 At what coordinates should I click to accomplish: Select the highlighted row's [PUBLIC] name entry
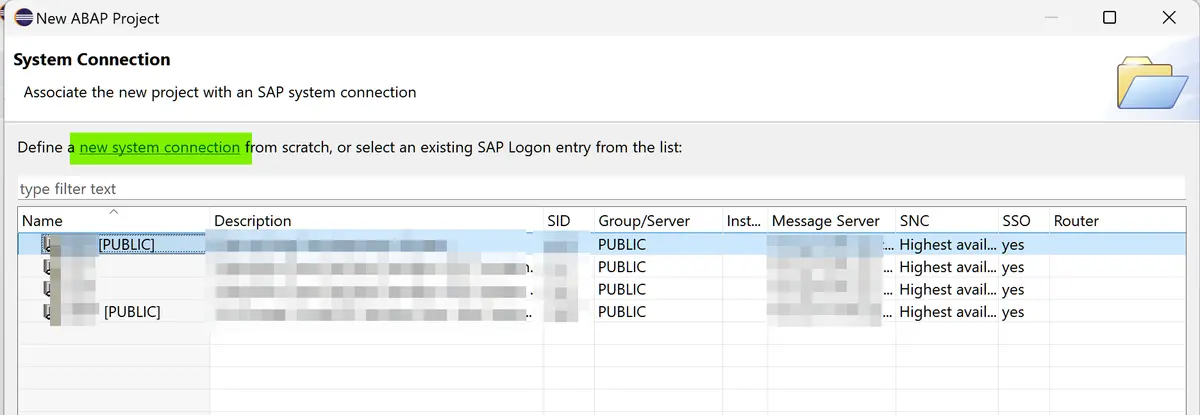pyautogui.click(x=127, y=244)
